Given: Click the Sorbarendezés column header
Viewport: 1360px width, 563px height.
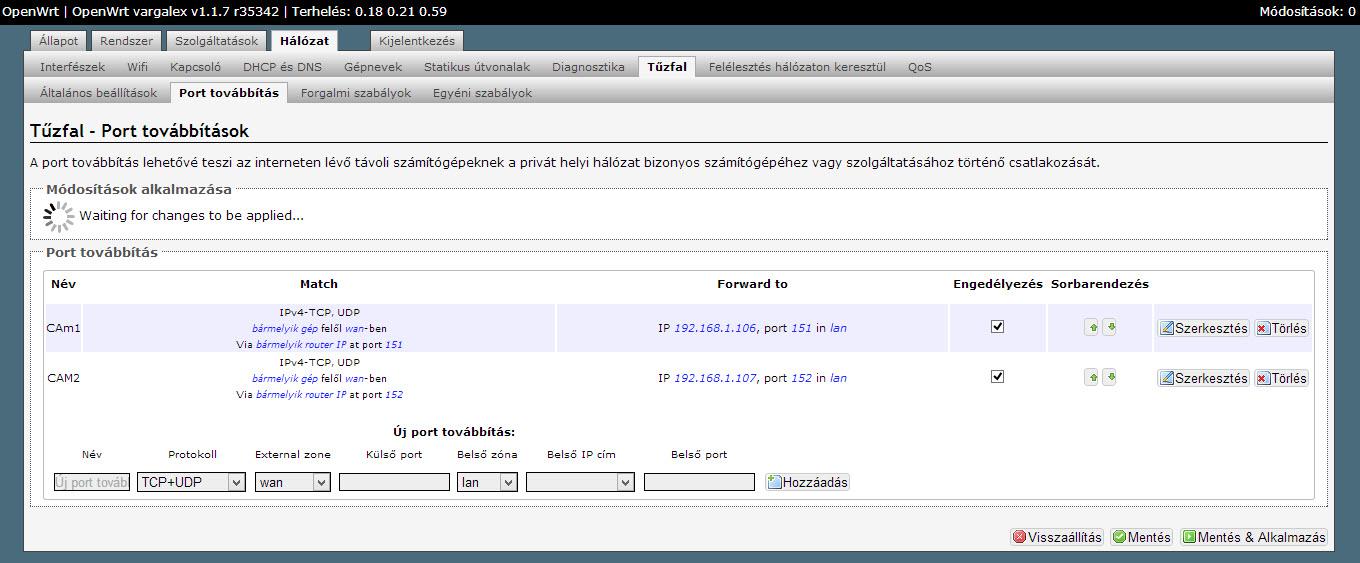Looking at the screenshot, I should pos(1100,284).
